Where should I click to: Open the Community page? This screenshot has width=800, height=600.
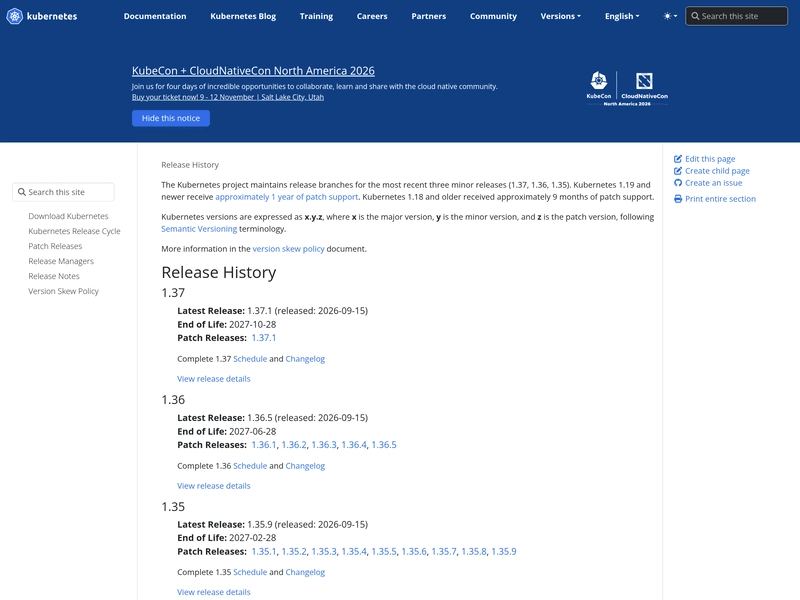click(493, 16)
